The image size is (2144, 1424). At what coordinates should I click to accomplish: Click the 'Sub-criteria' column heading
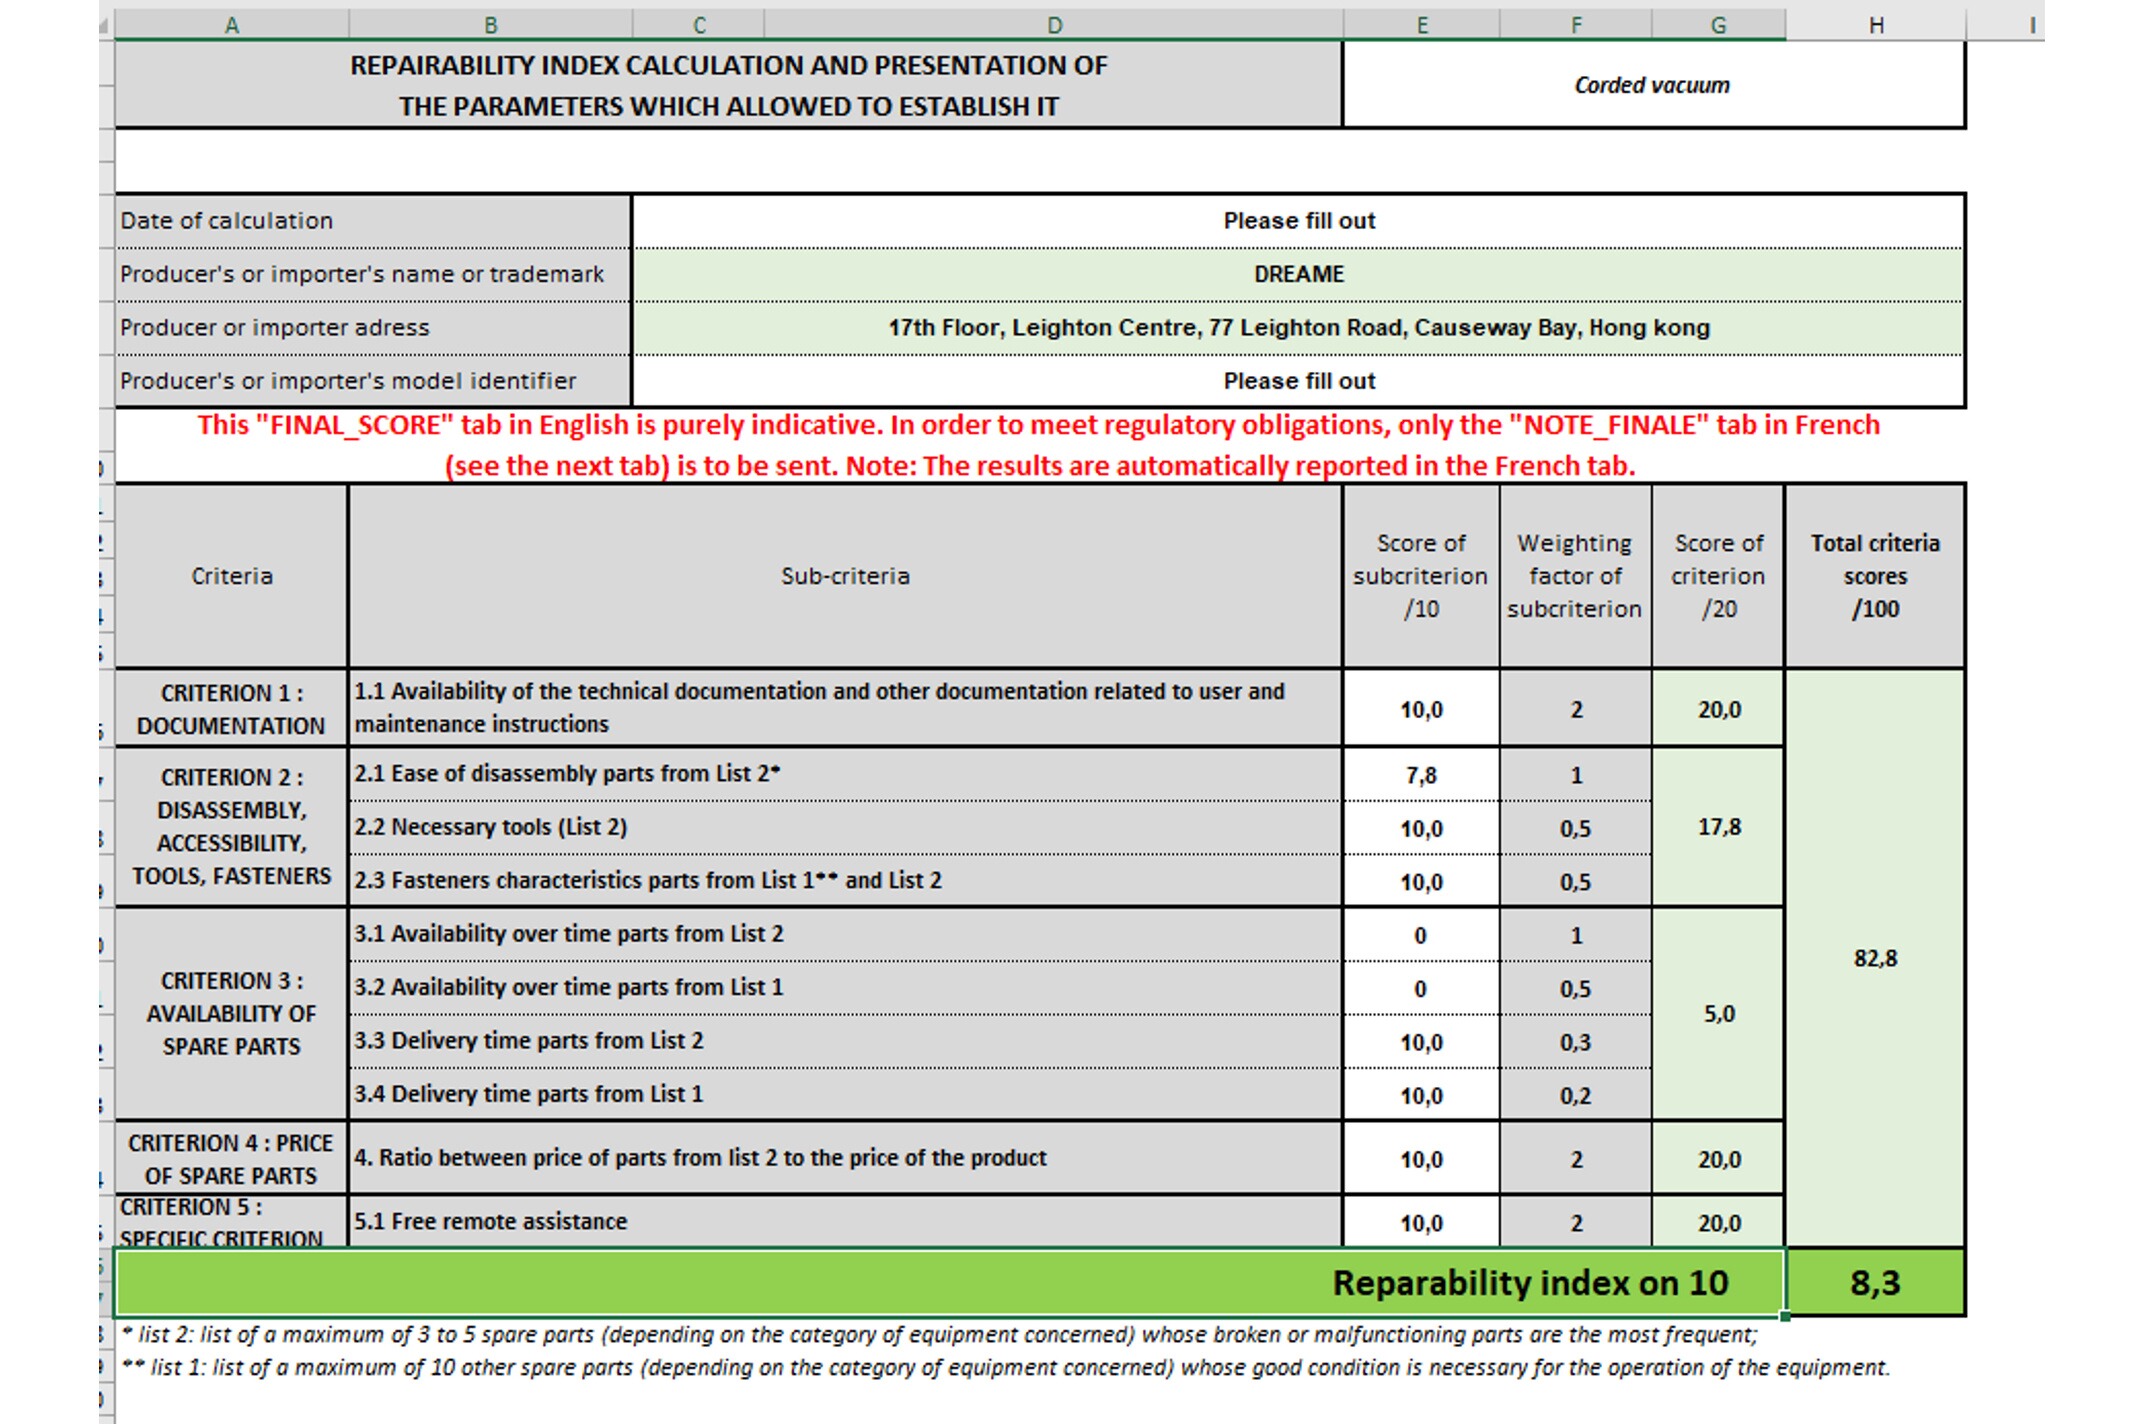coord(845,576)
